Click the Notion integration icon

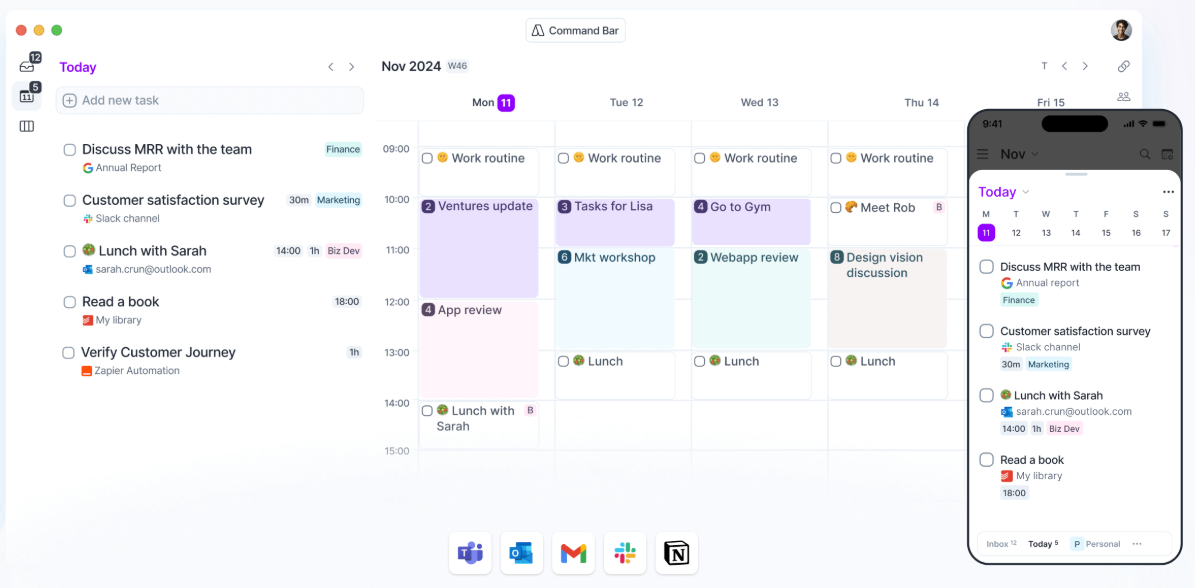click(x=677, y=553)
